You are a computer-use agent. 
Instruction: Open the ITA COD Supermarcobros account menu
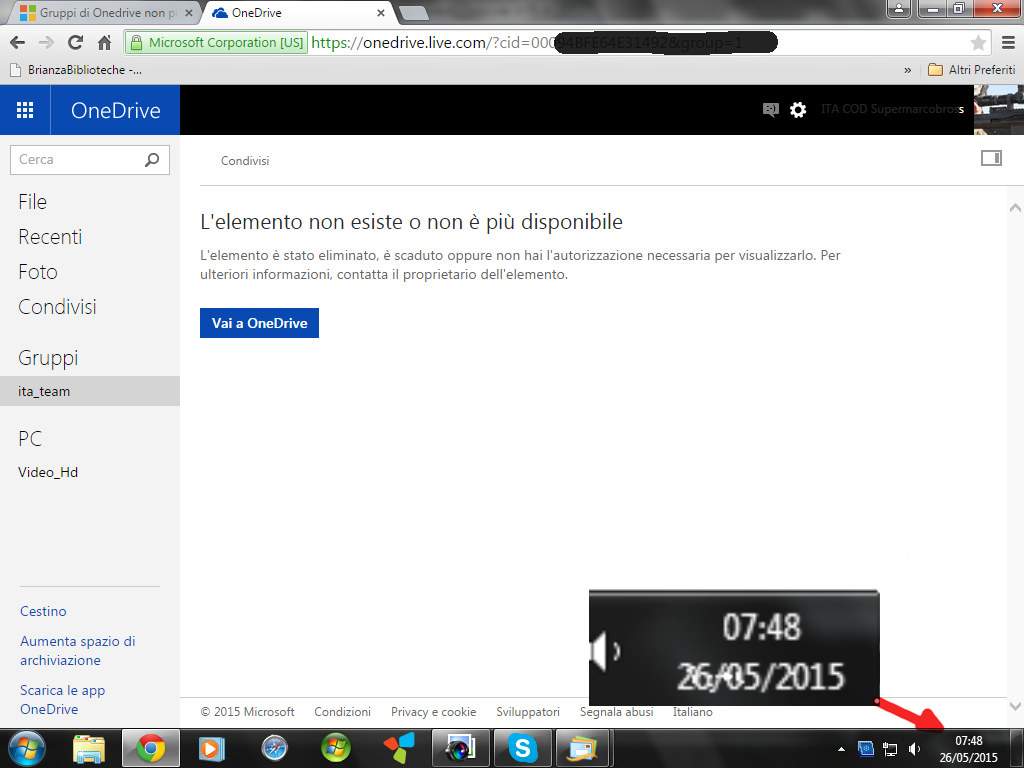click(x=892, y=109)
